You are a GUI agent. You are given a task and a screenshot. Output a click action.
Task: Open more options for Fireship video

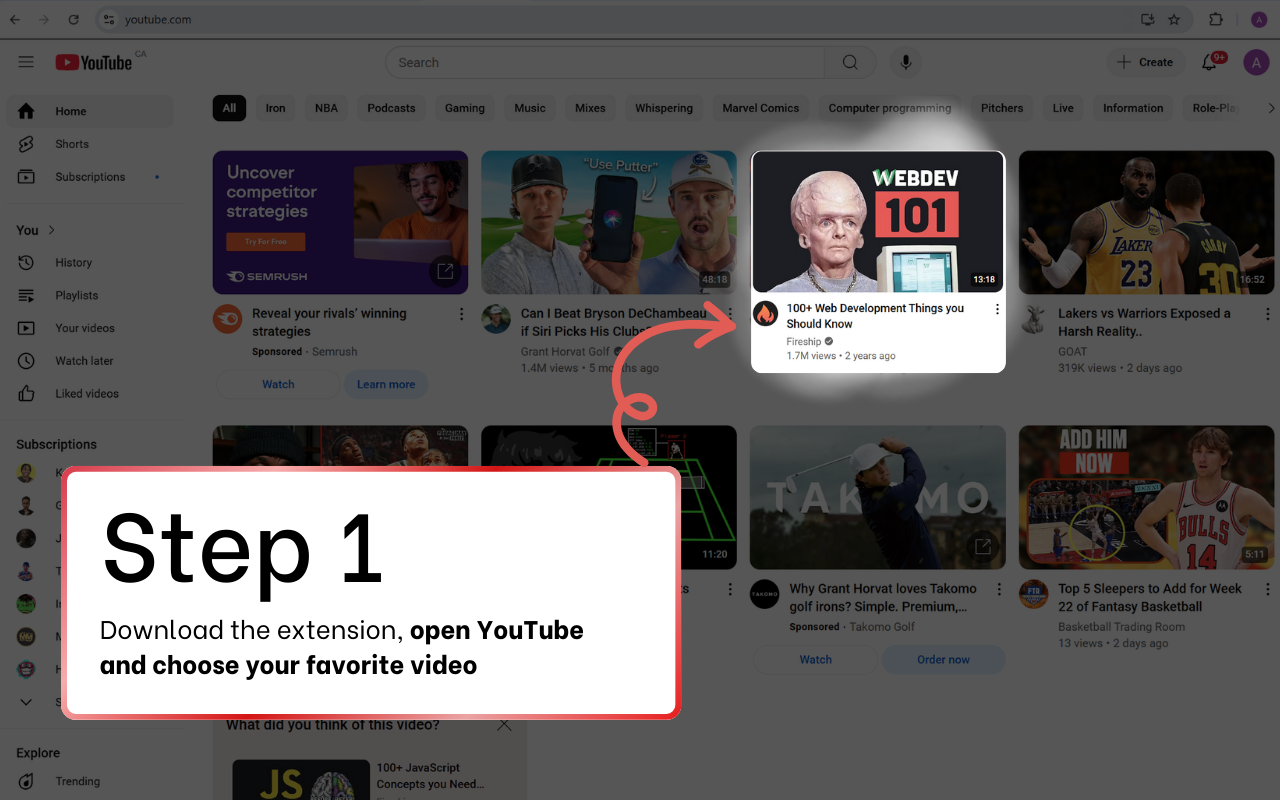point(997,310)
